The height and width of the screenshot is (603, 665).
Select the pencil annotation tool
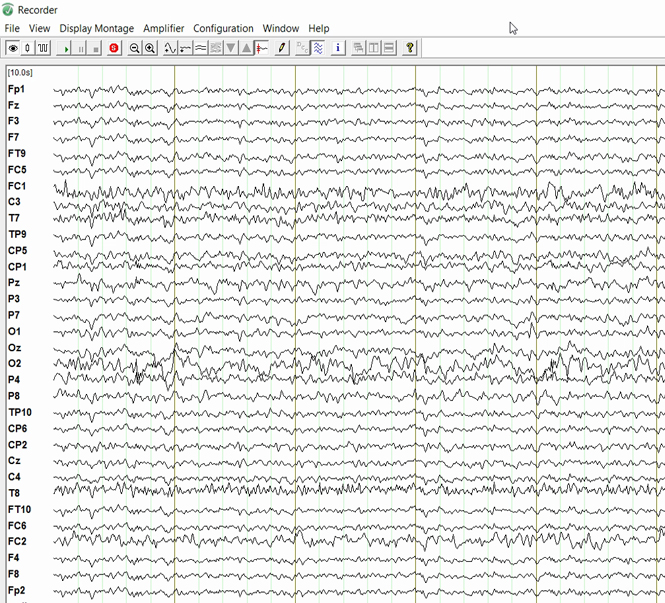point(283,48)
